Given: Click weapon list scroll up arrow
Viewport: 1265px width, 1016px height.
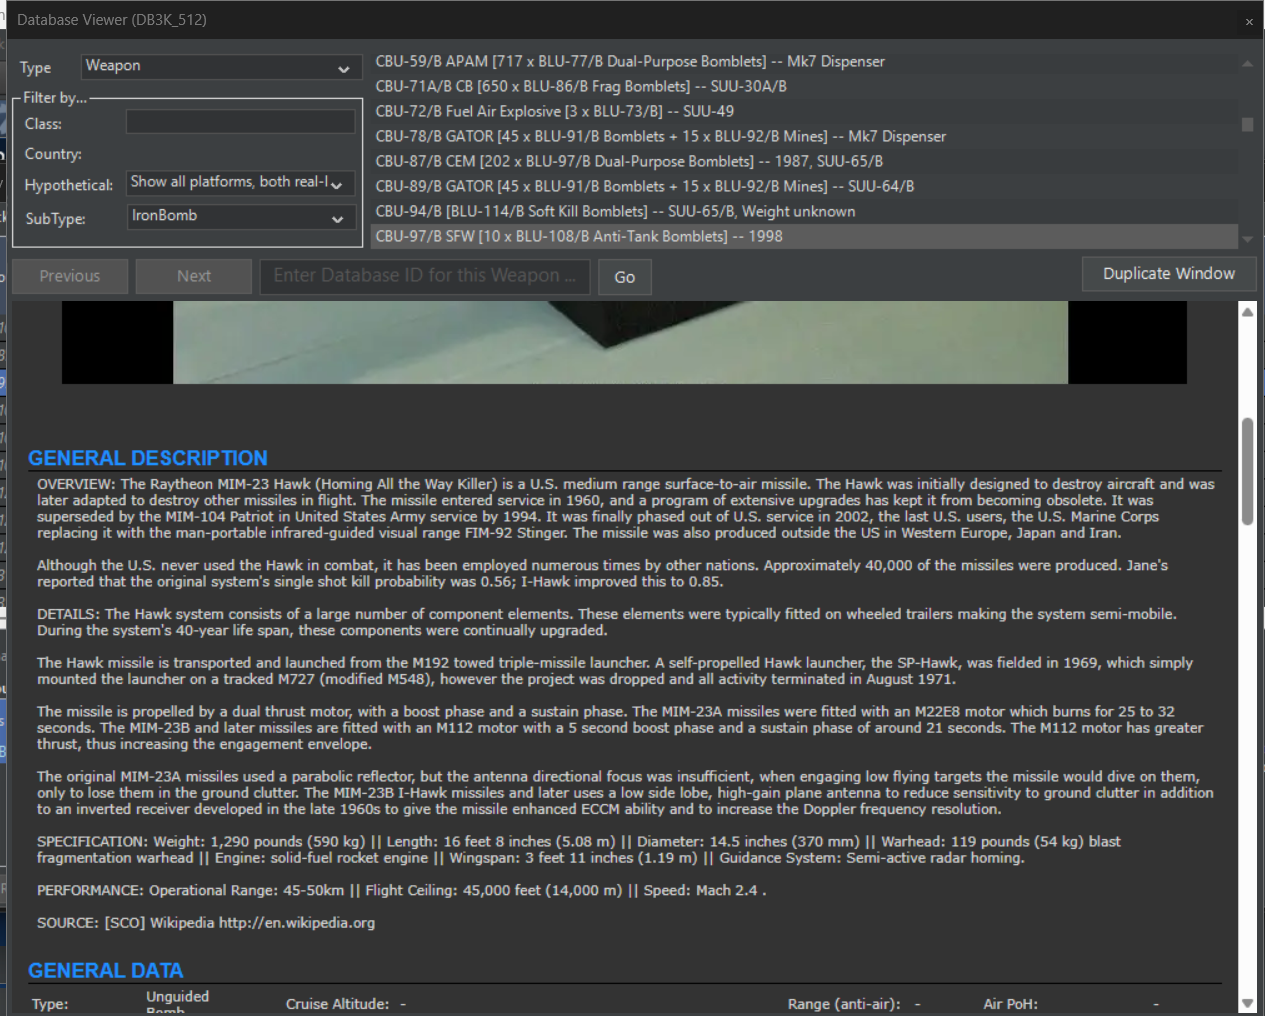Looking at the screenshot, I should pos(1247,63).
